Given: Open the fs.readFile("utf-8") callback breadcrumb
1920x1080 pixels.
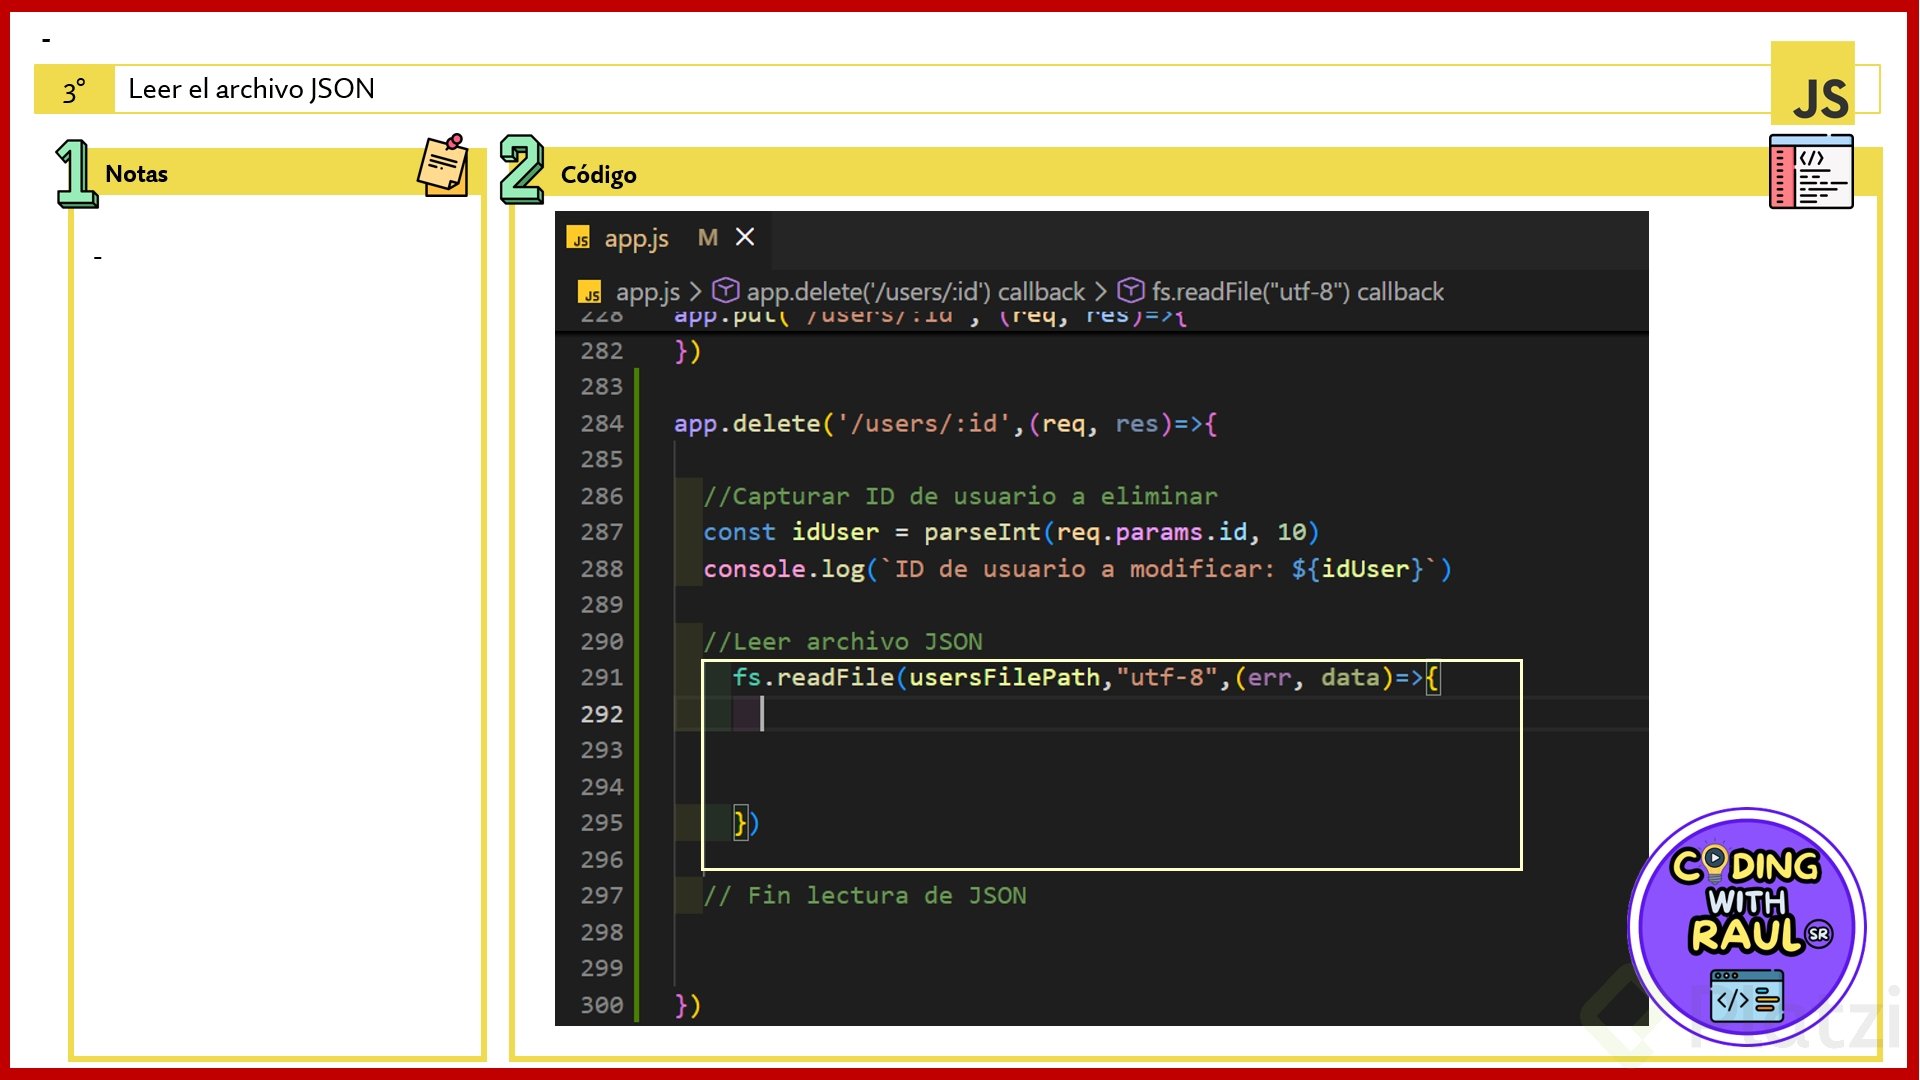Looking at the screenshot, I should [x=1297, y=292].
